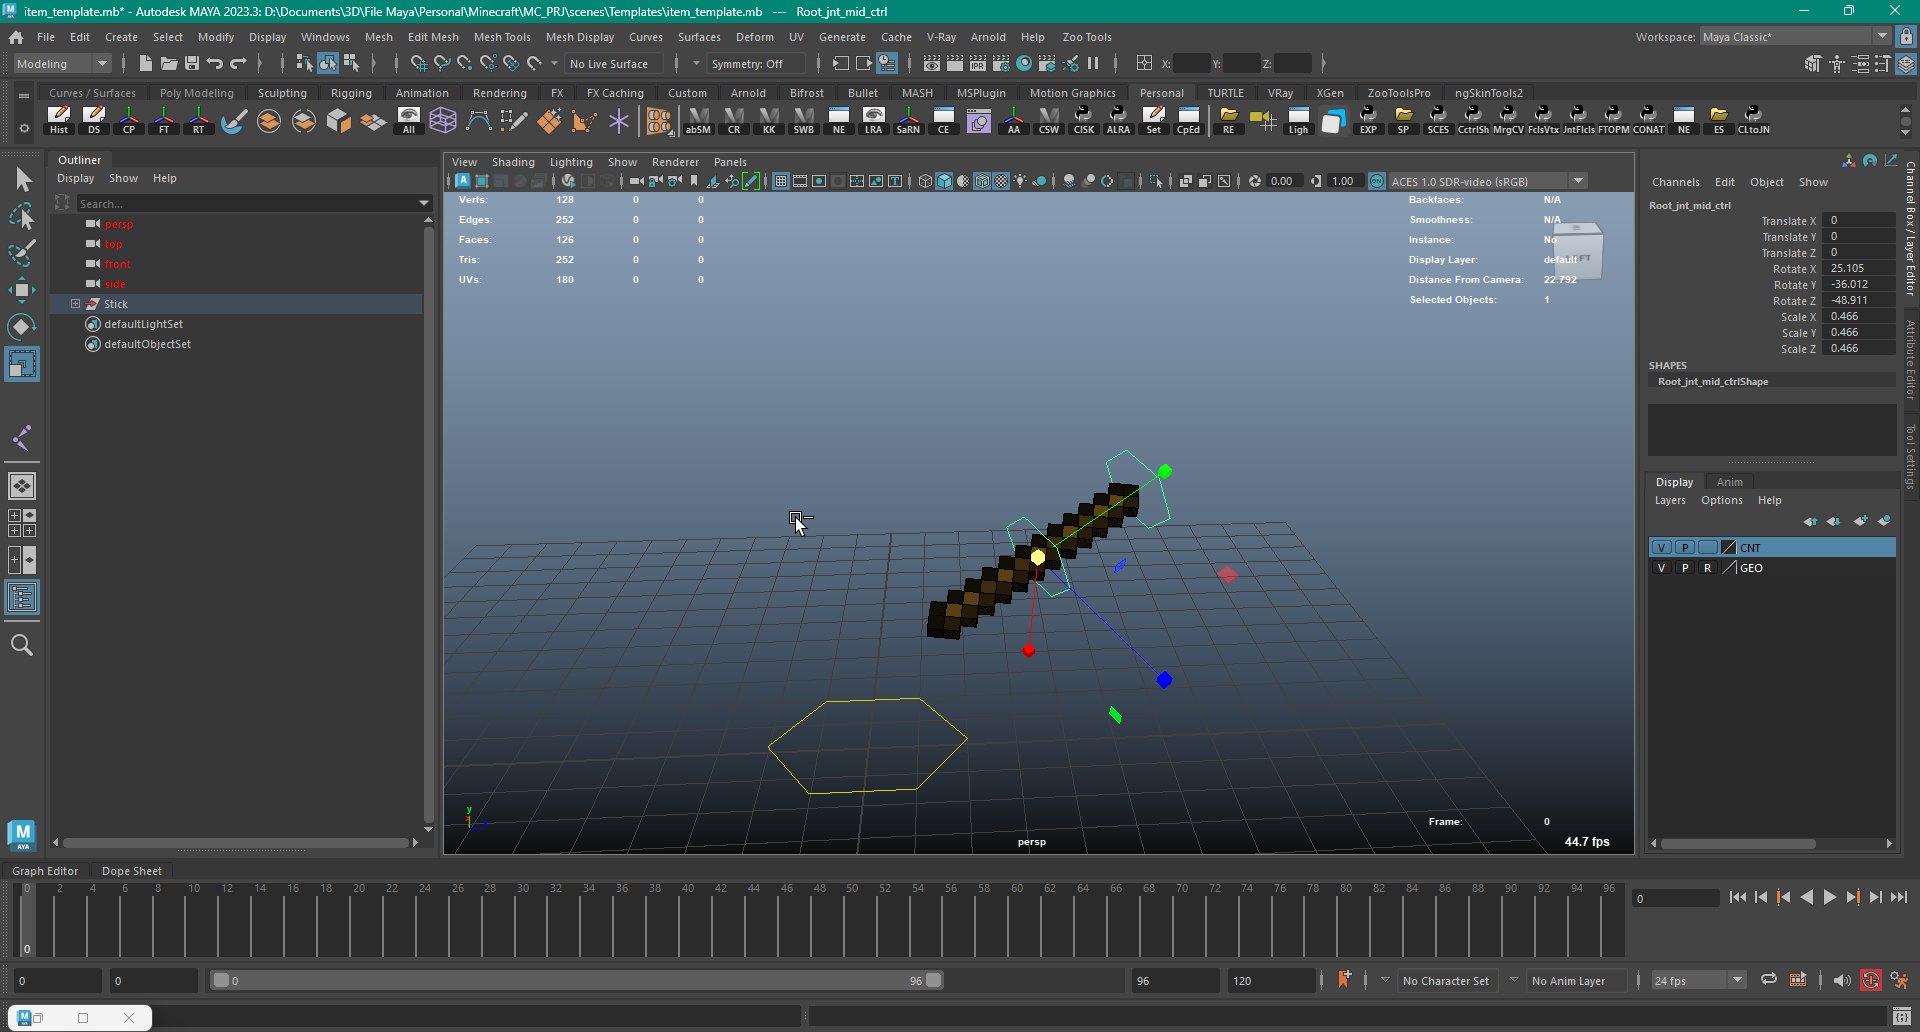Viewport: 1920px width, 1032px height.
Task: Click the LRA shelf button
Action: pyautogui.click(x=873, y=120)
